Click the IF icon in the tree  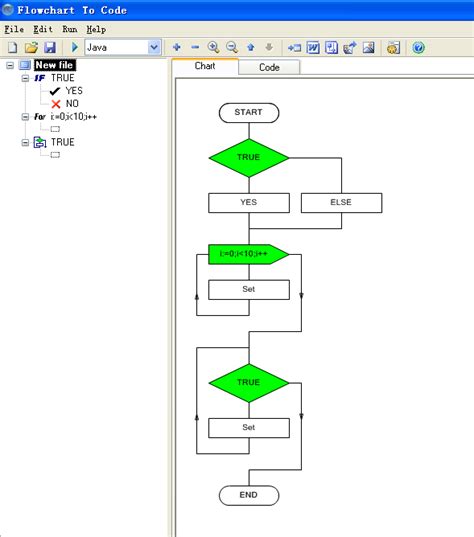[x=40, y=78]
